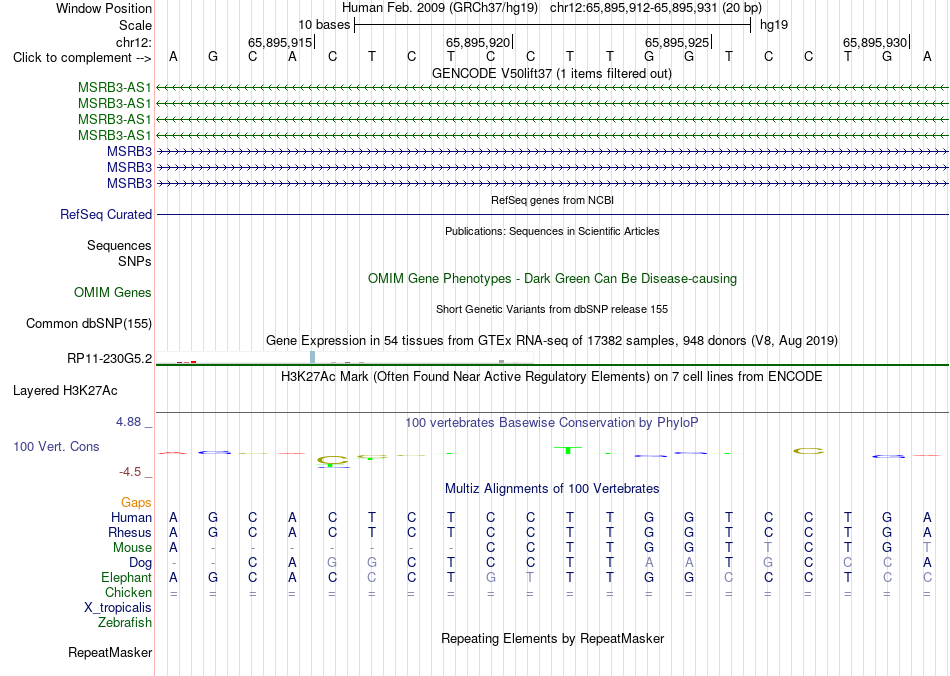Click the '10 bases' scale bar label
950x676 pixels.
click(324, 25)
